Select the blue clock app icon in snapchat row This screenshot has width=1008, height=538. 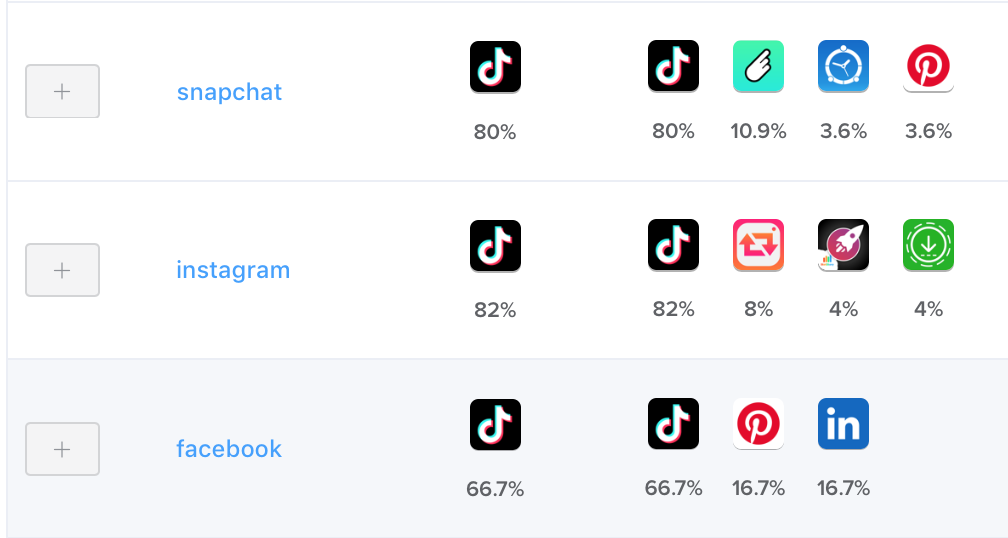pos(843,67)
